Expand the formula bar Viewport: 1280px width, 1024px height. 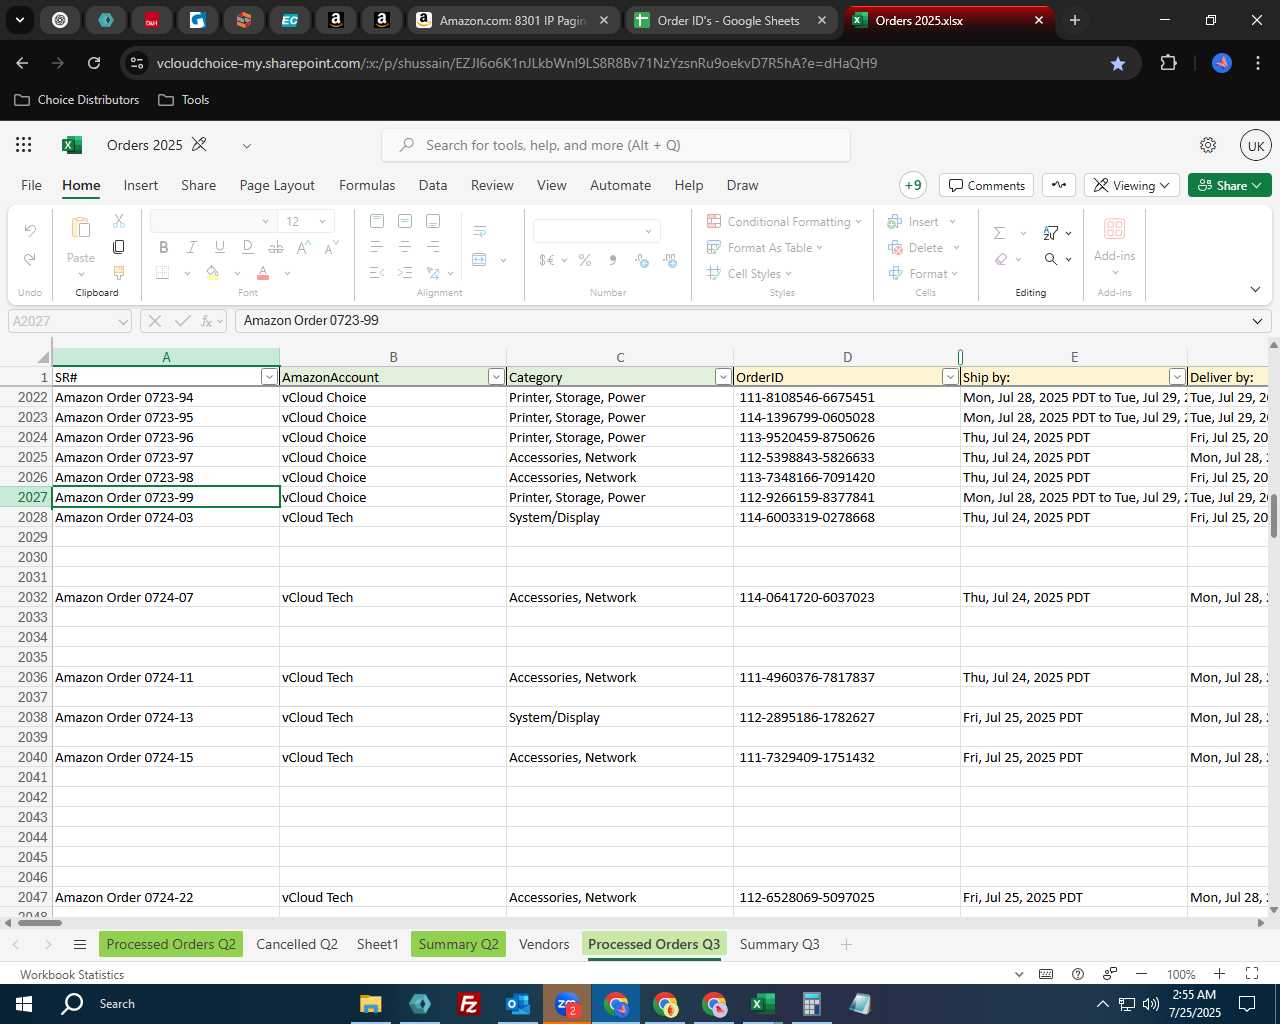[x=1257, y=321]
